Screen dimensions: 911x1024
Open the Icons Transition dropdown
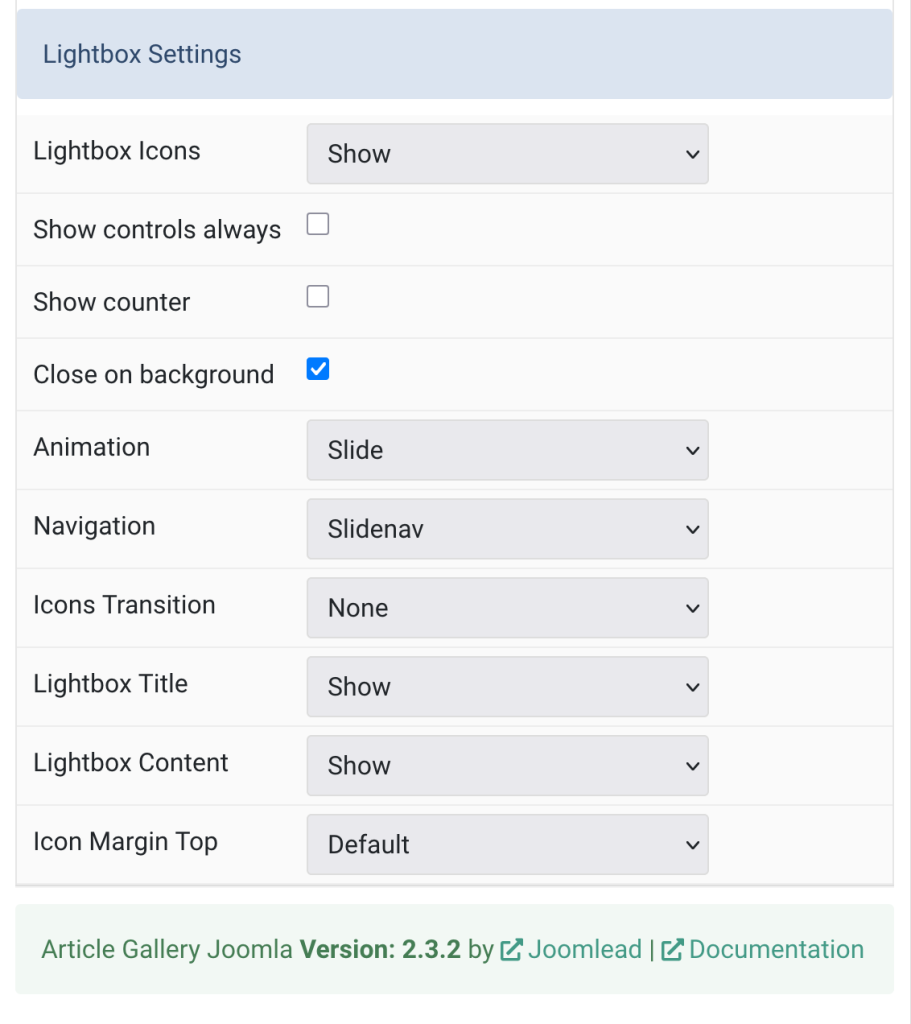pos(506,608)
